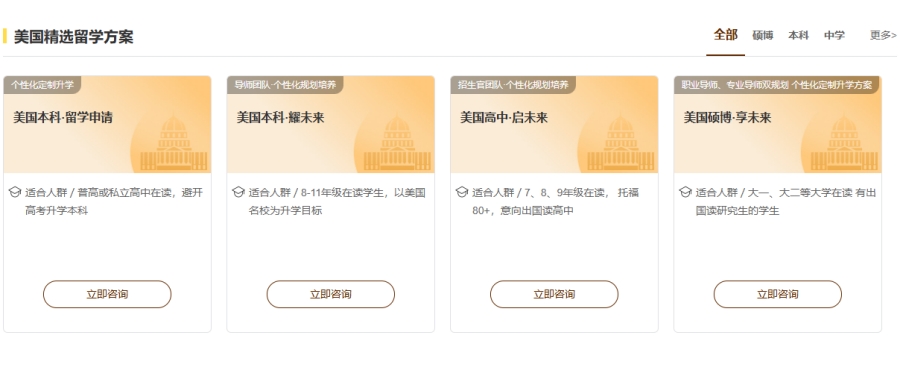Click graduation cap icon in 美国高中·启未来 card

coord(461,192)
